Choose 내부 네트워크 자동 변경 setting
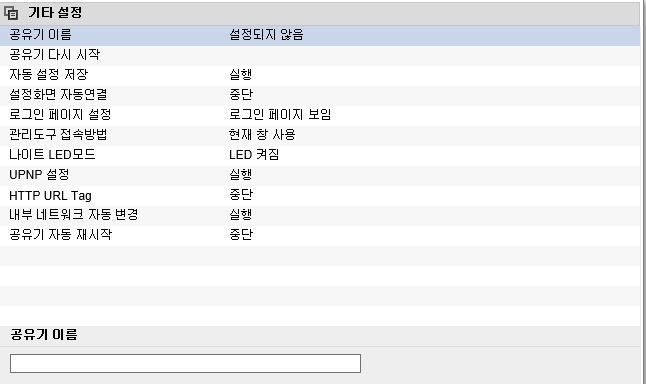Image resolution: width=646 pixels, height=384 pixels. 320,215
